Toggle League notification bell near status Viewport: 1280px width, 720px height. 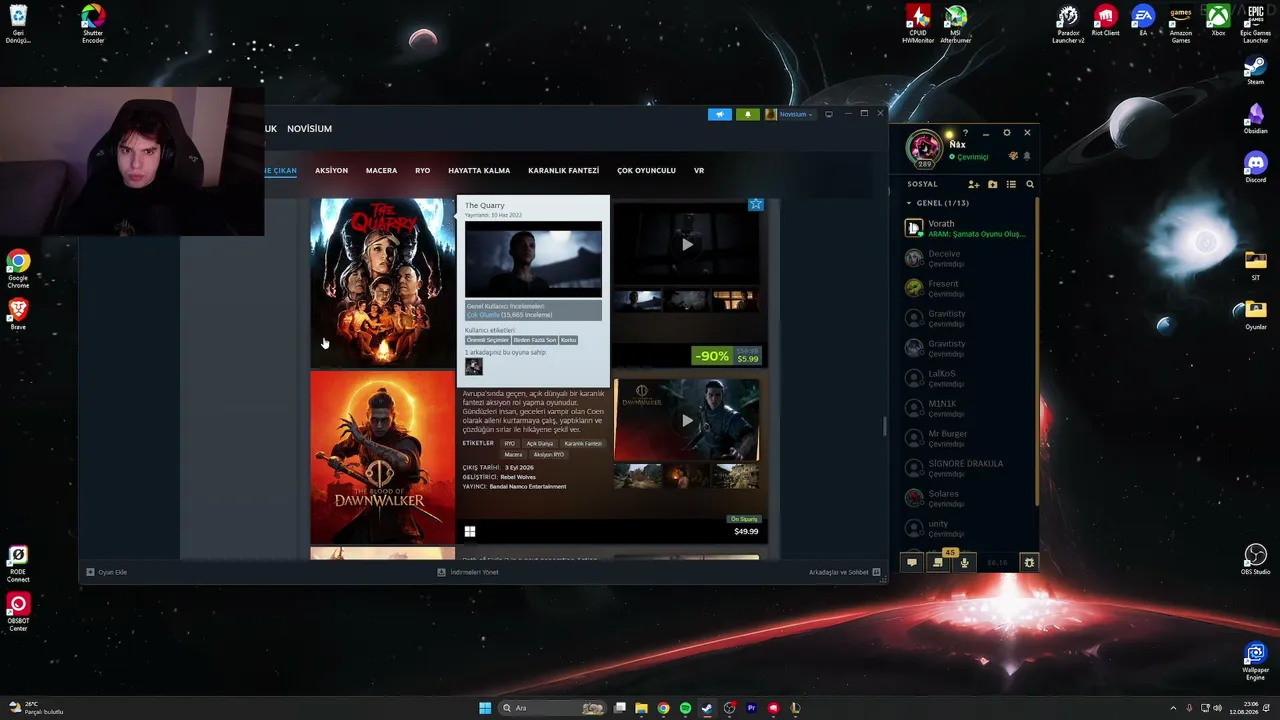click(x=1027, y=156)
